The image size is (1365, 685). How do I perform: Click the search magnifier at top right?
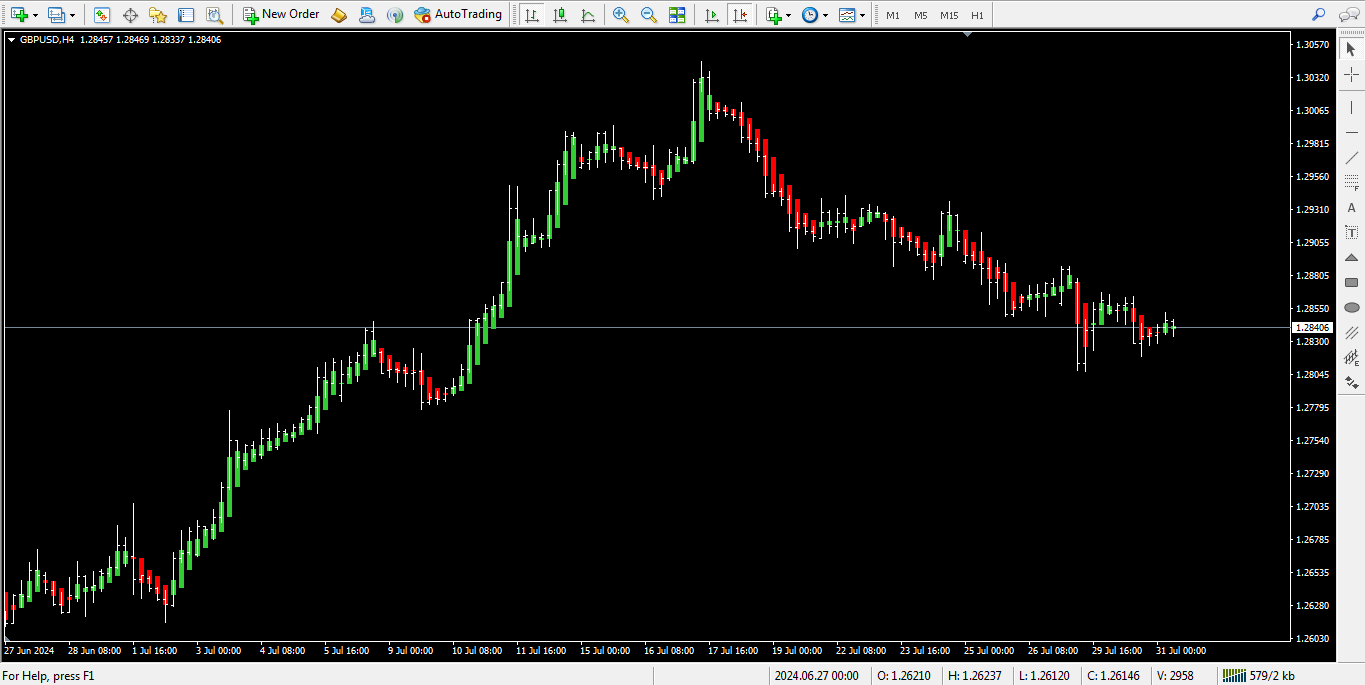(x=1318, y=15)
